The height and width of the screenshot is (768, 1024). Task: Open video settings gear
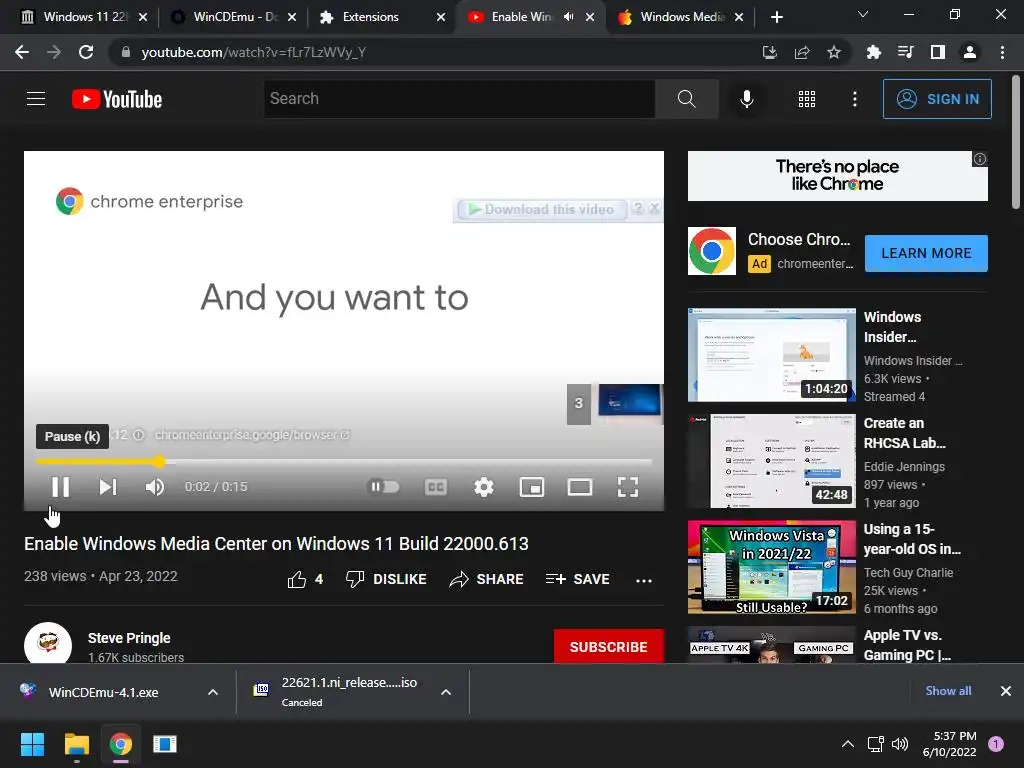(484, 487)
